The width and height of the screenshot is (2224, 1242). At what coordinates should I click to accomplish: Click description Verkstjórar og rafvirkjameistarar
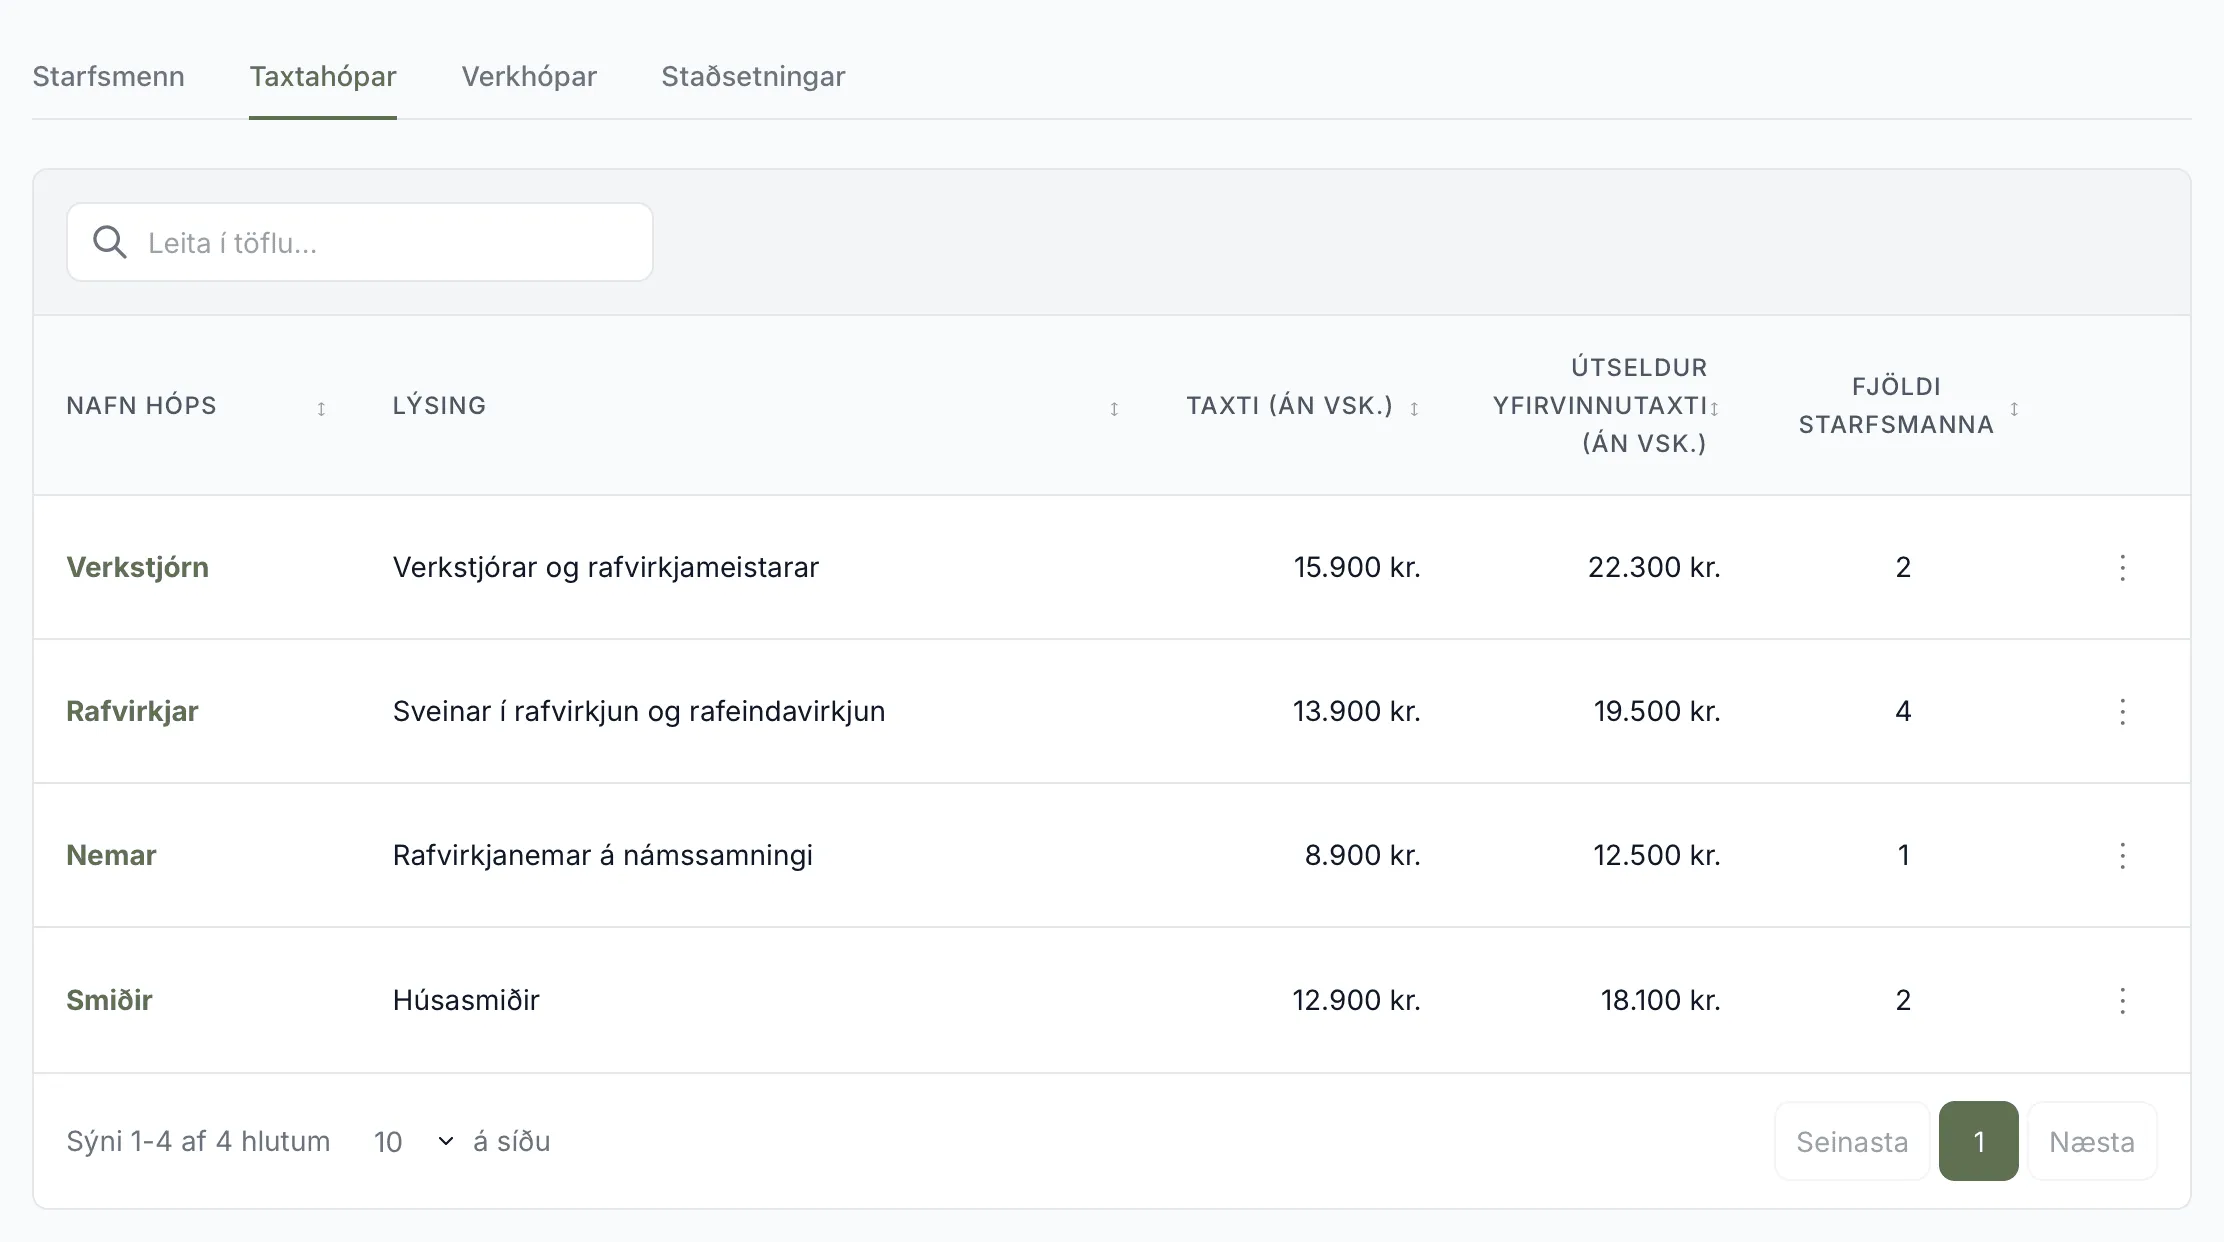pos(605,567)
